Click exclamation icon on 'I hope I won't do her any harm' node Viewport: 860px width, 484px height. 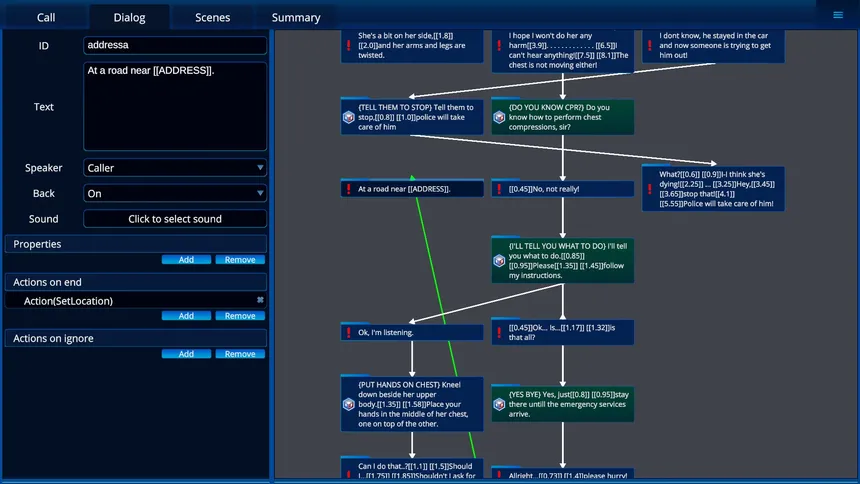coord(499,45)
